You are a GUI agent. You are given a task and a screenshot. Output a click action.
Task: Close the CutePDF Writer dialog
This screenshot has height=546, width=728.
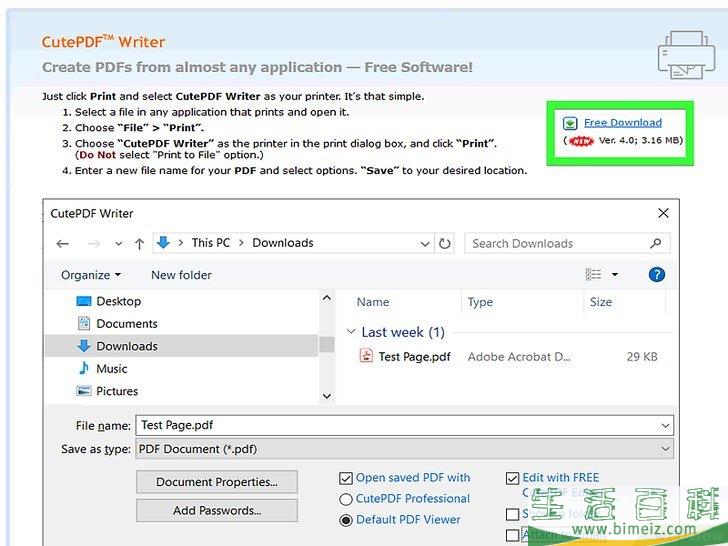[x=663, y=213]
